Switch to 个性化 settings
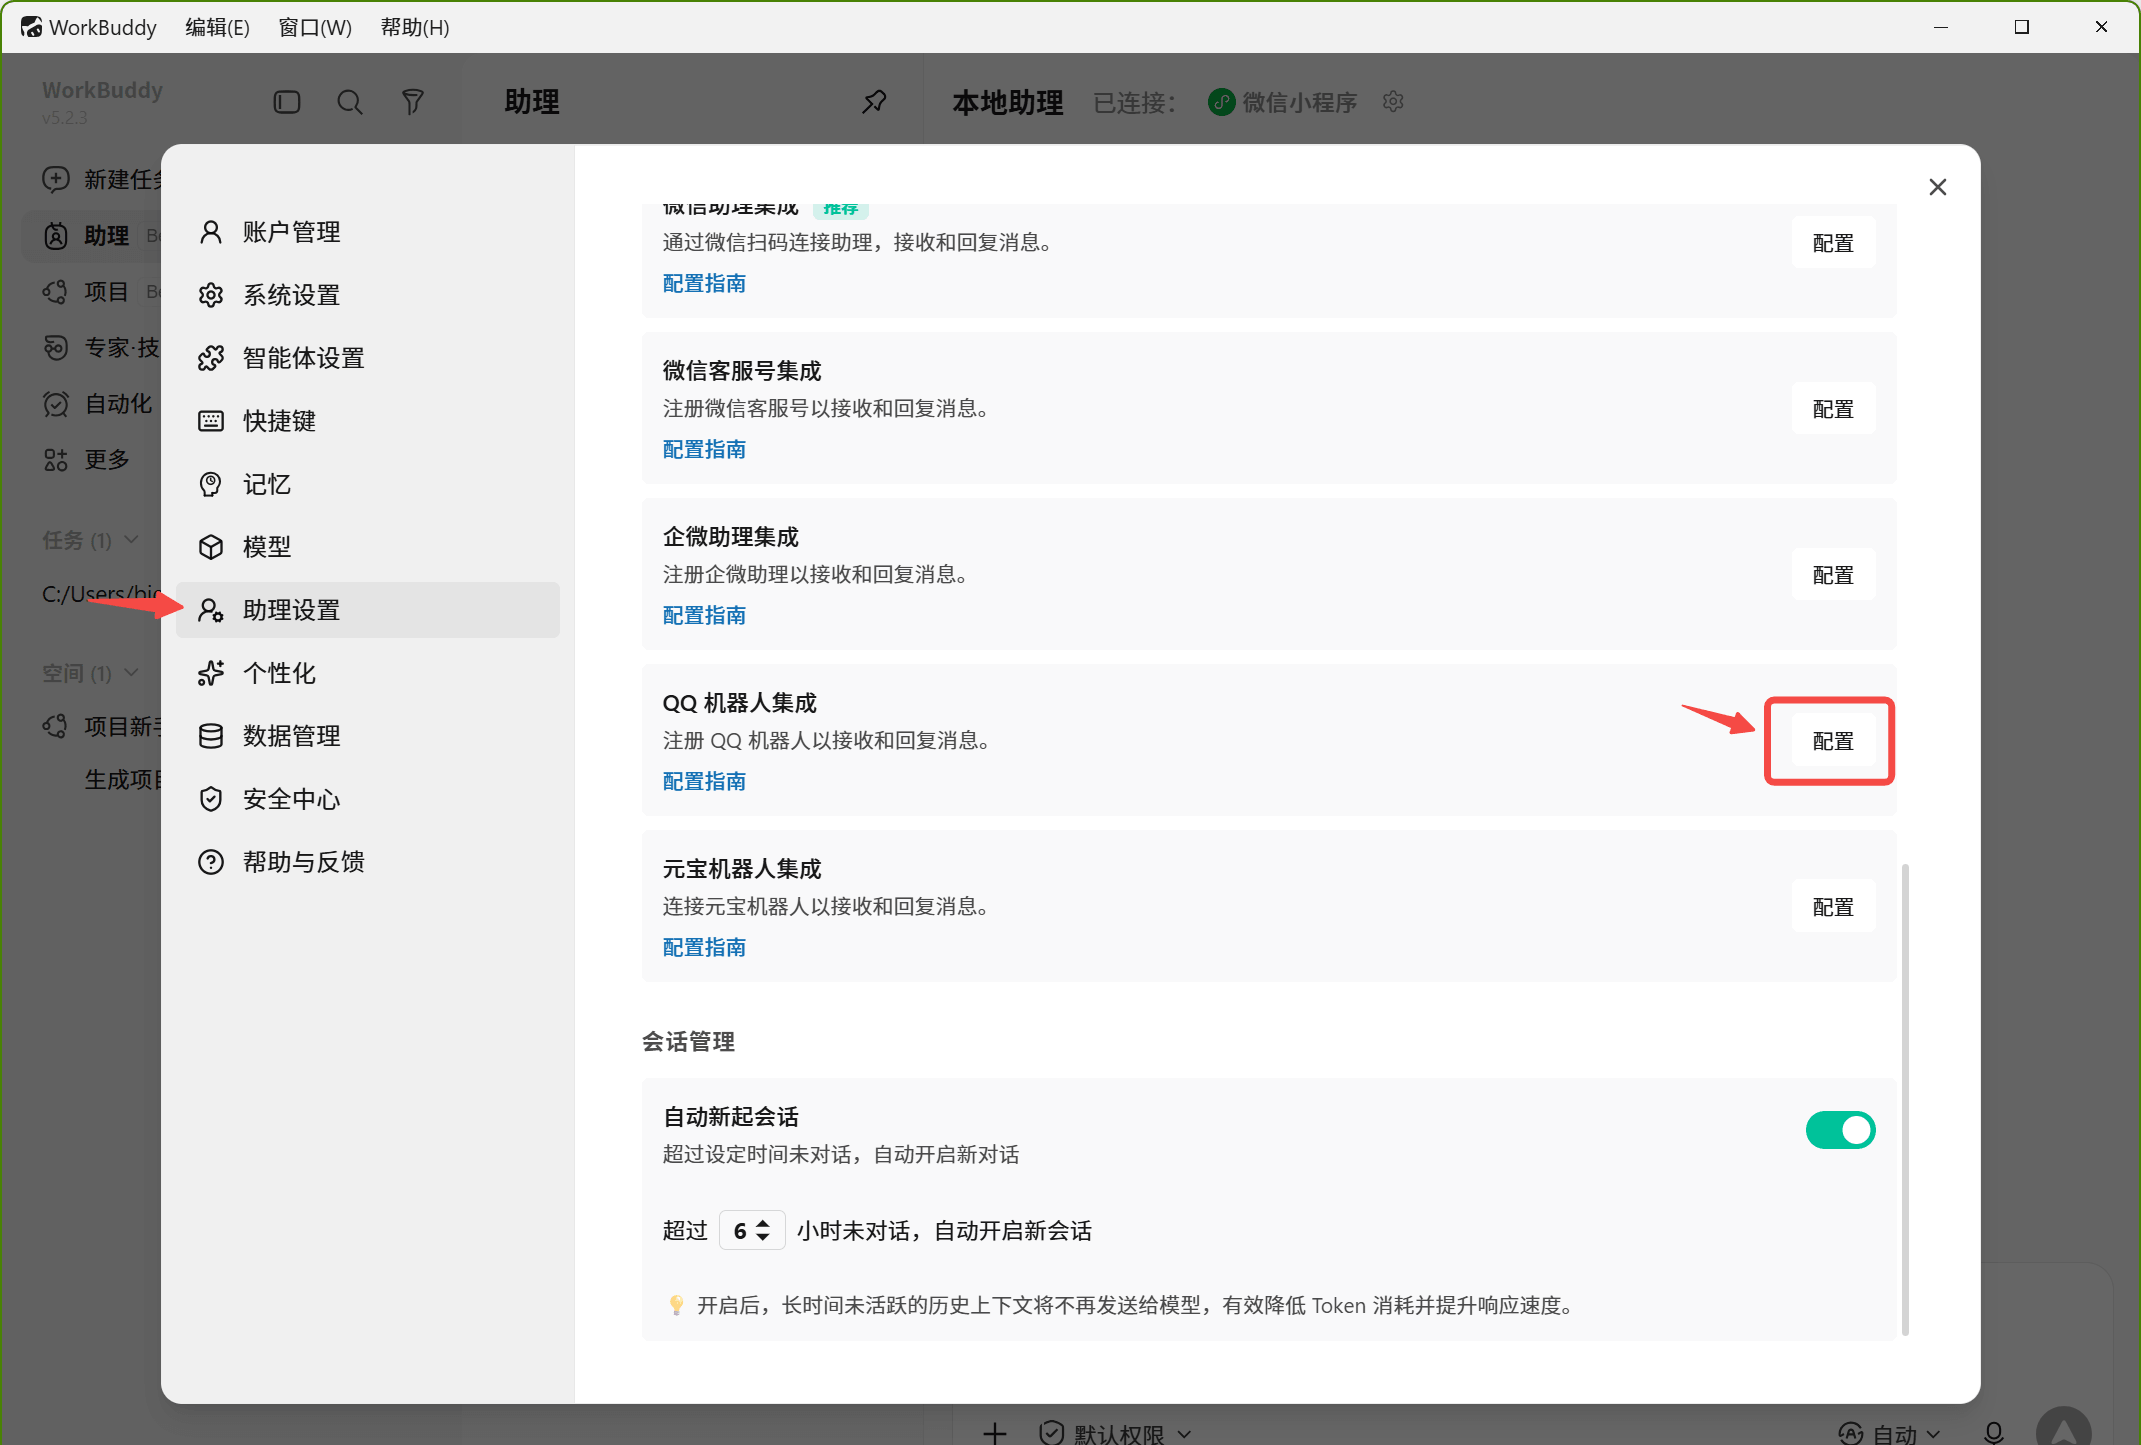The image size is (2141, 1445). click(368, 673)
